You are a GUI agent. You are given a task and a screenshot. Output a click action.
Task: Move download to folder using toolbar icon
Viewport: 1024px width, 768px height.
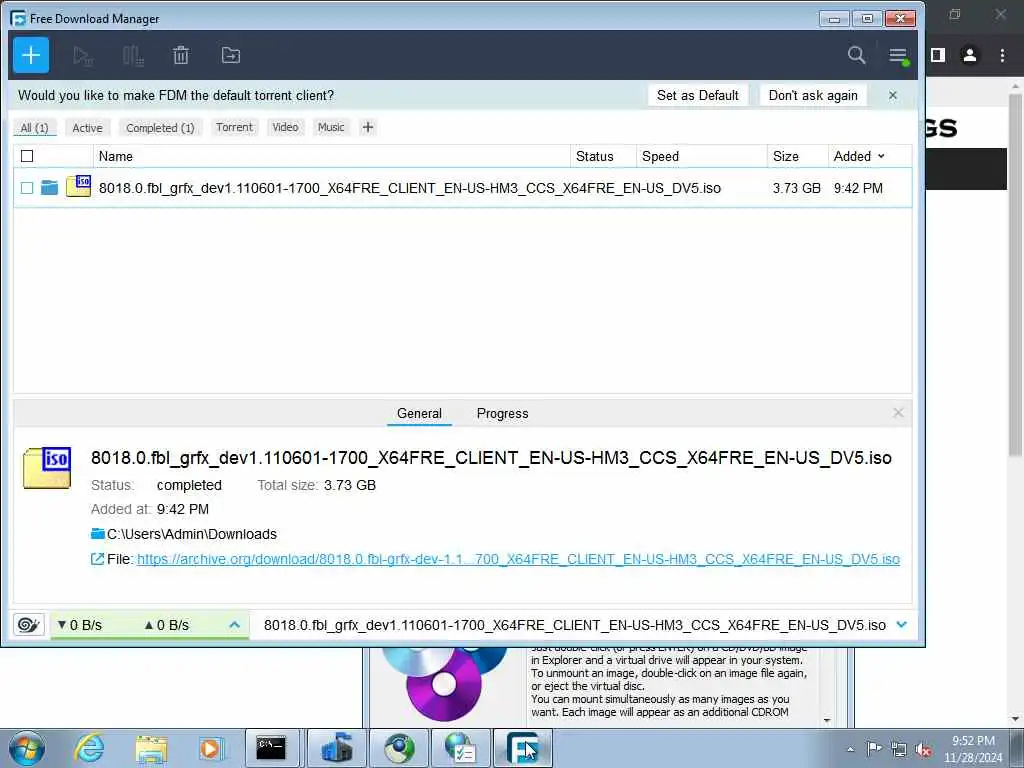pyautogui.click(x=231, y=56)
